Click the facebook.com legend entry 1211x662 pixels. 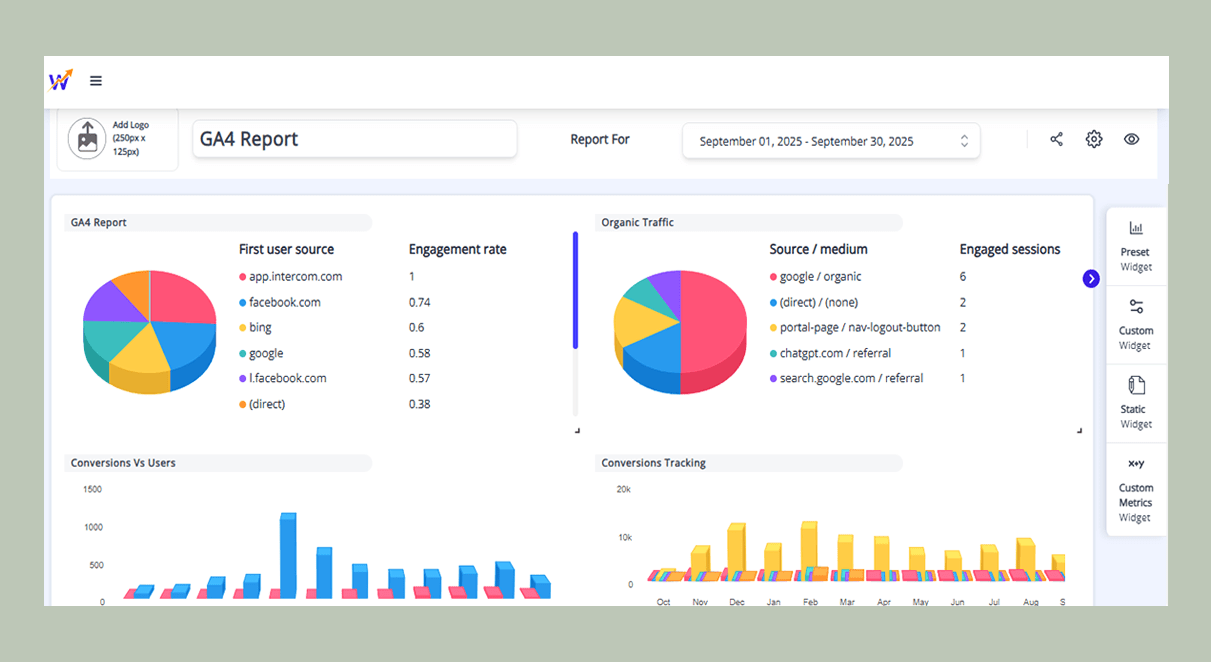pyautogui.click(x=284, y=302)
